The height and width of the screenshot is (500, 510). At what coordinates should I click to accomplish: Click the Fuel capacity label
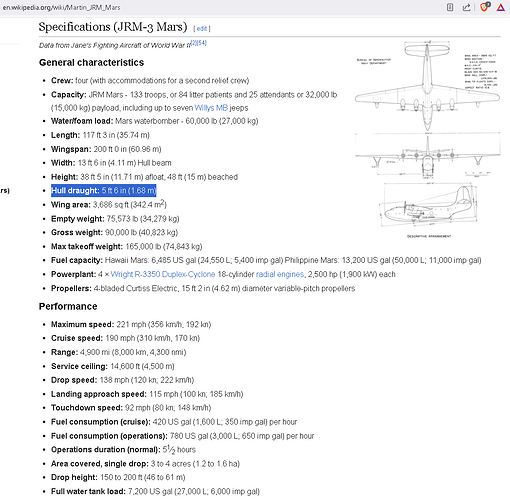point(77,260)
